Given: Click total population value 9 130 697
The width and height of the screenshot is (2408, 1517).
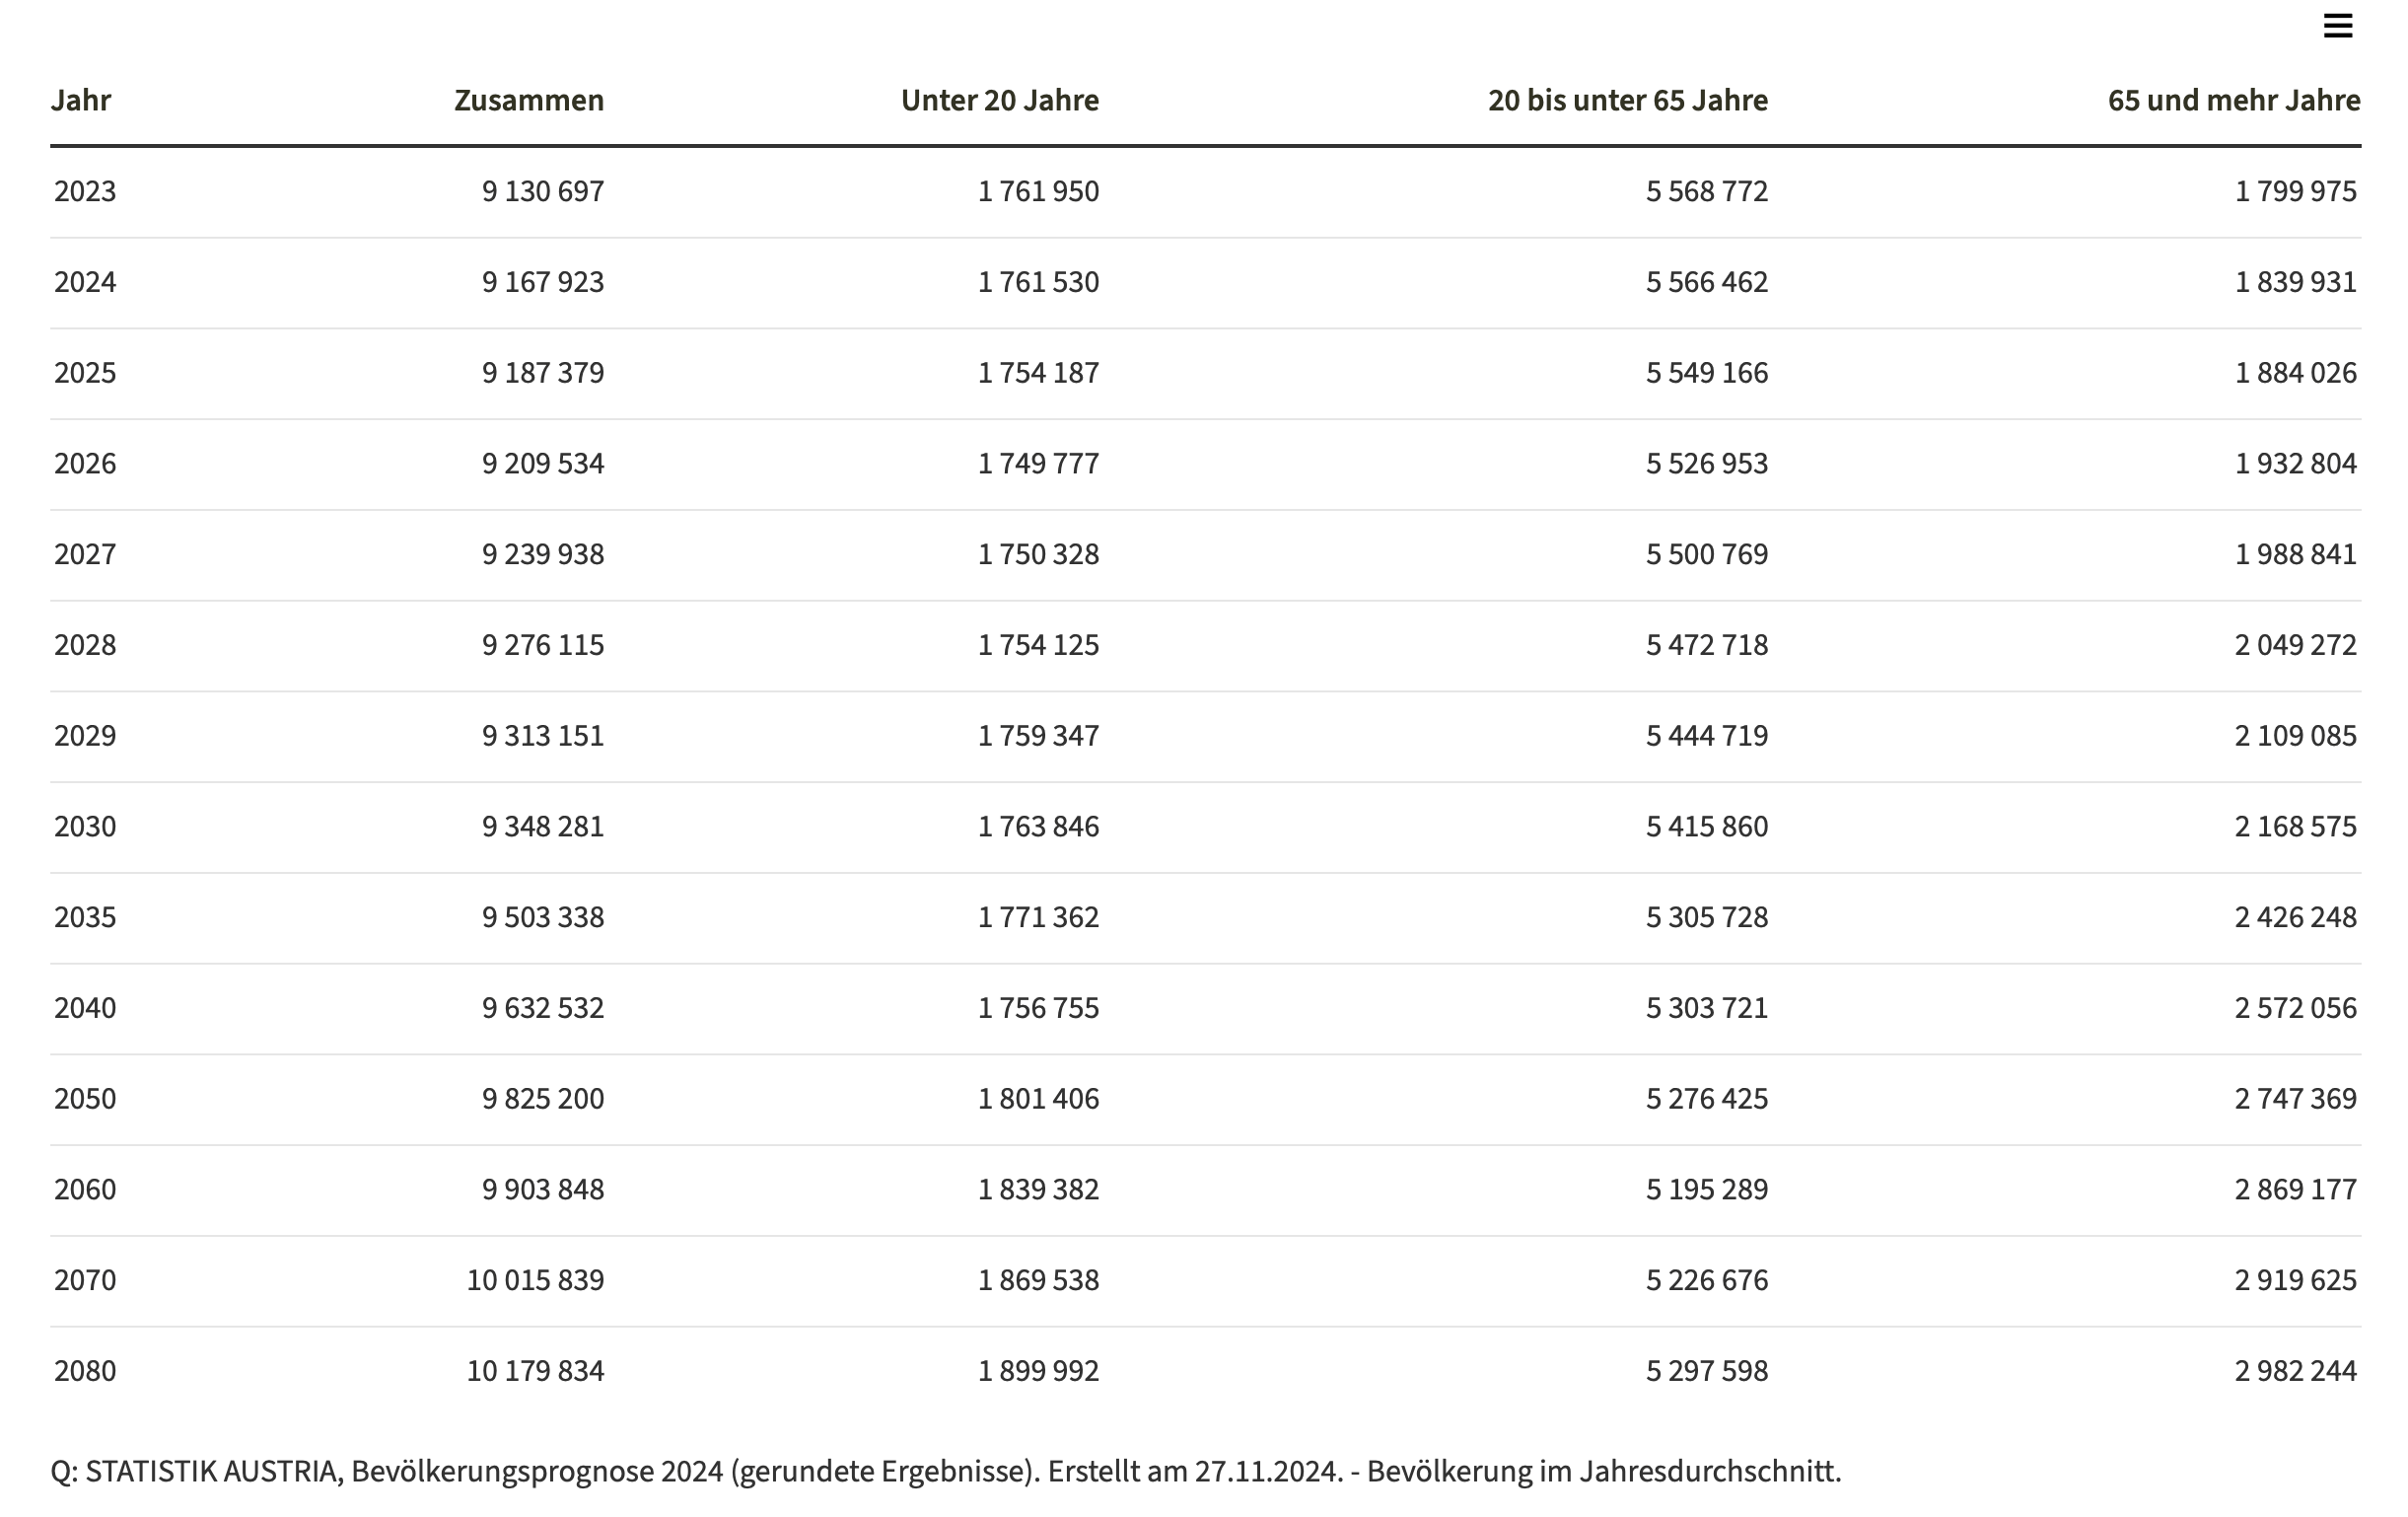Looking at the screenshot, I should click(542, 191).
